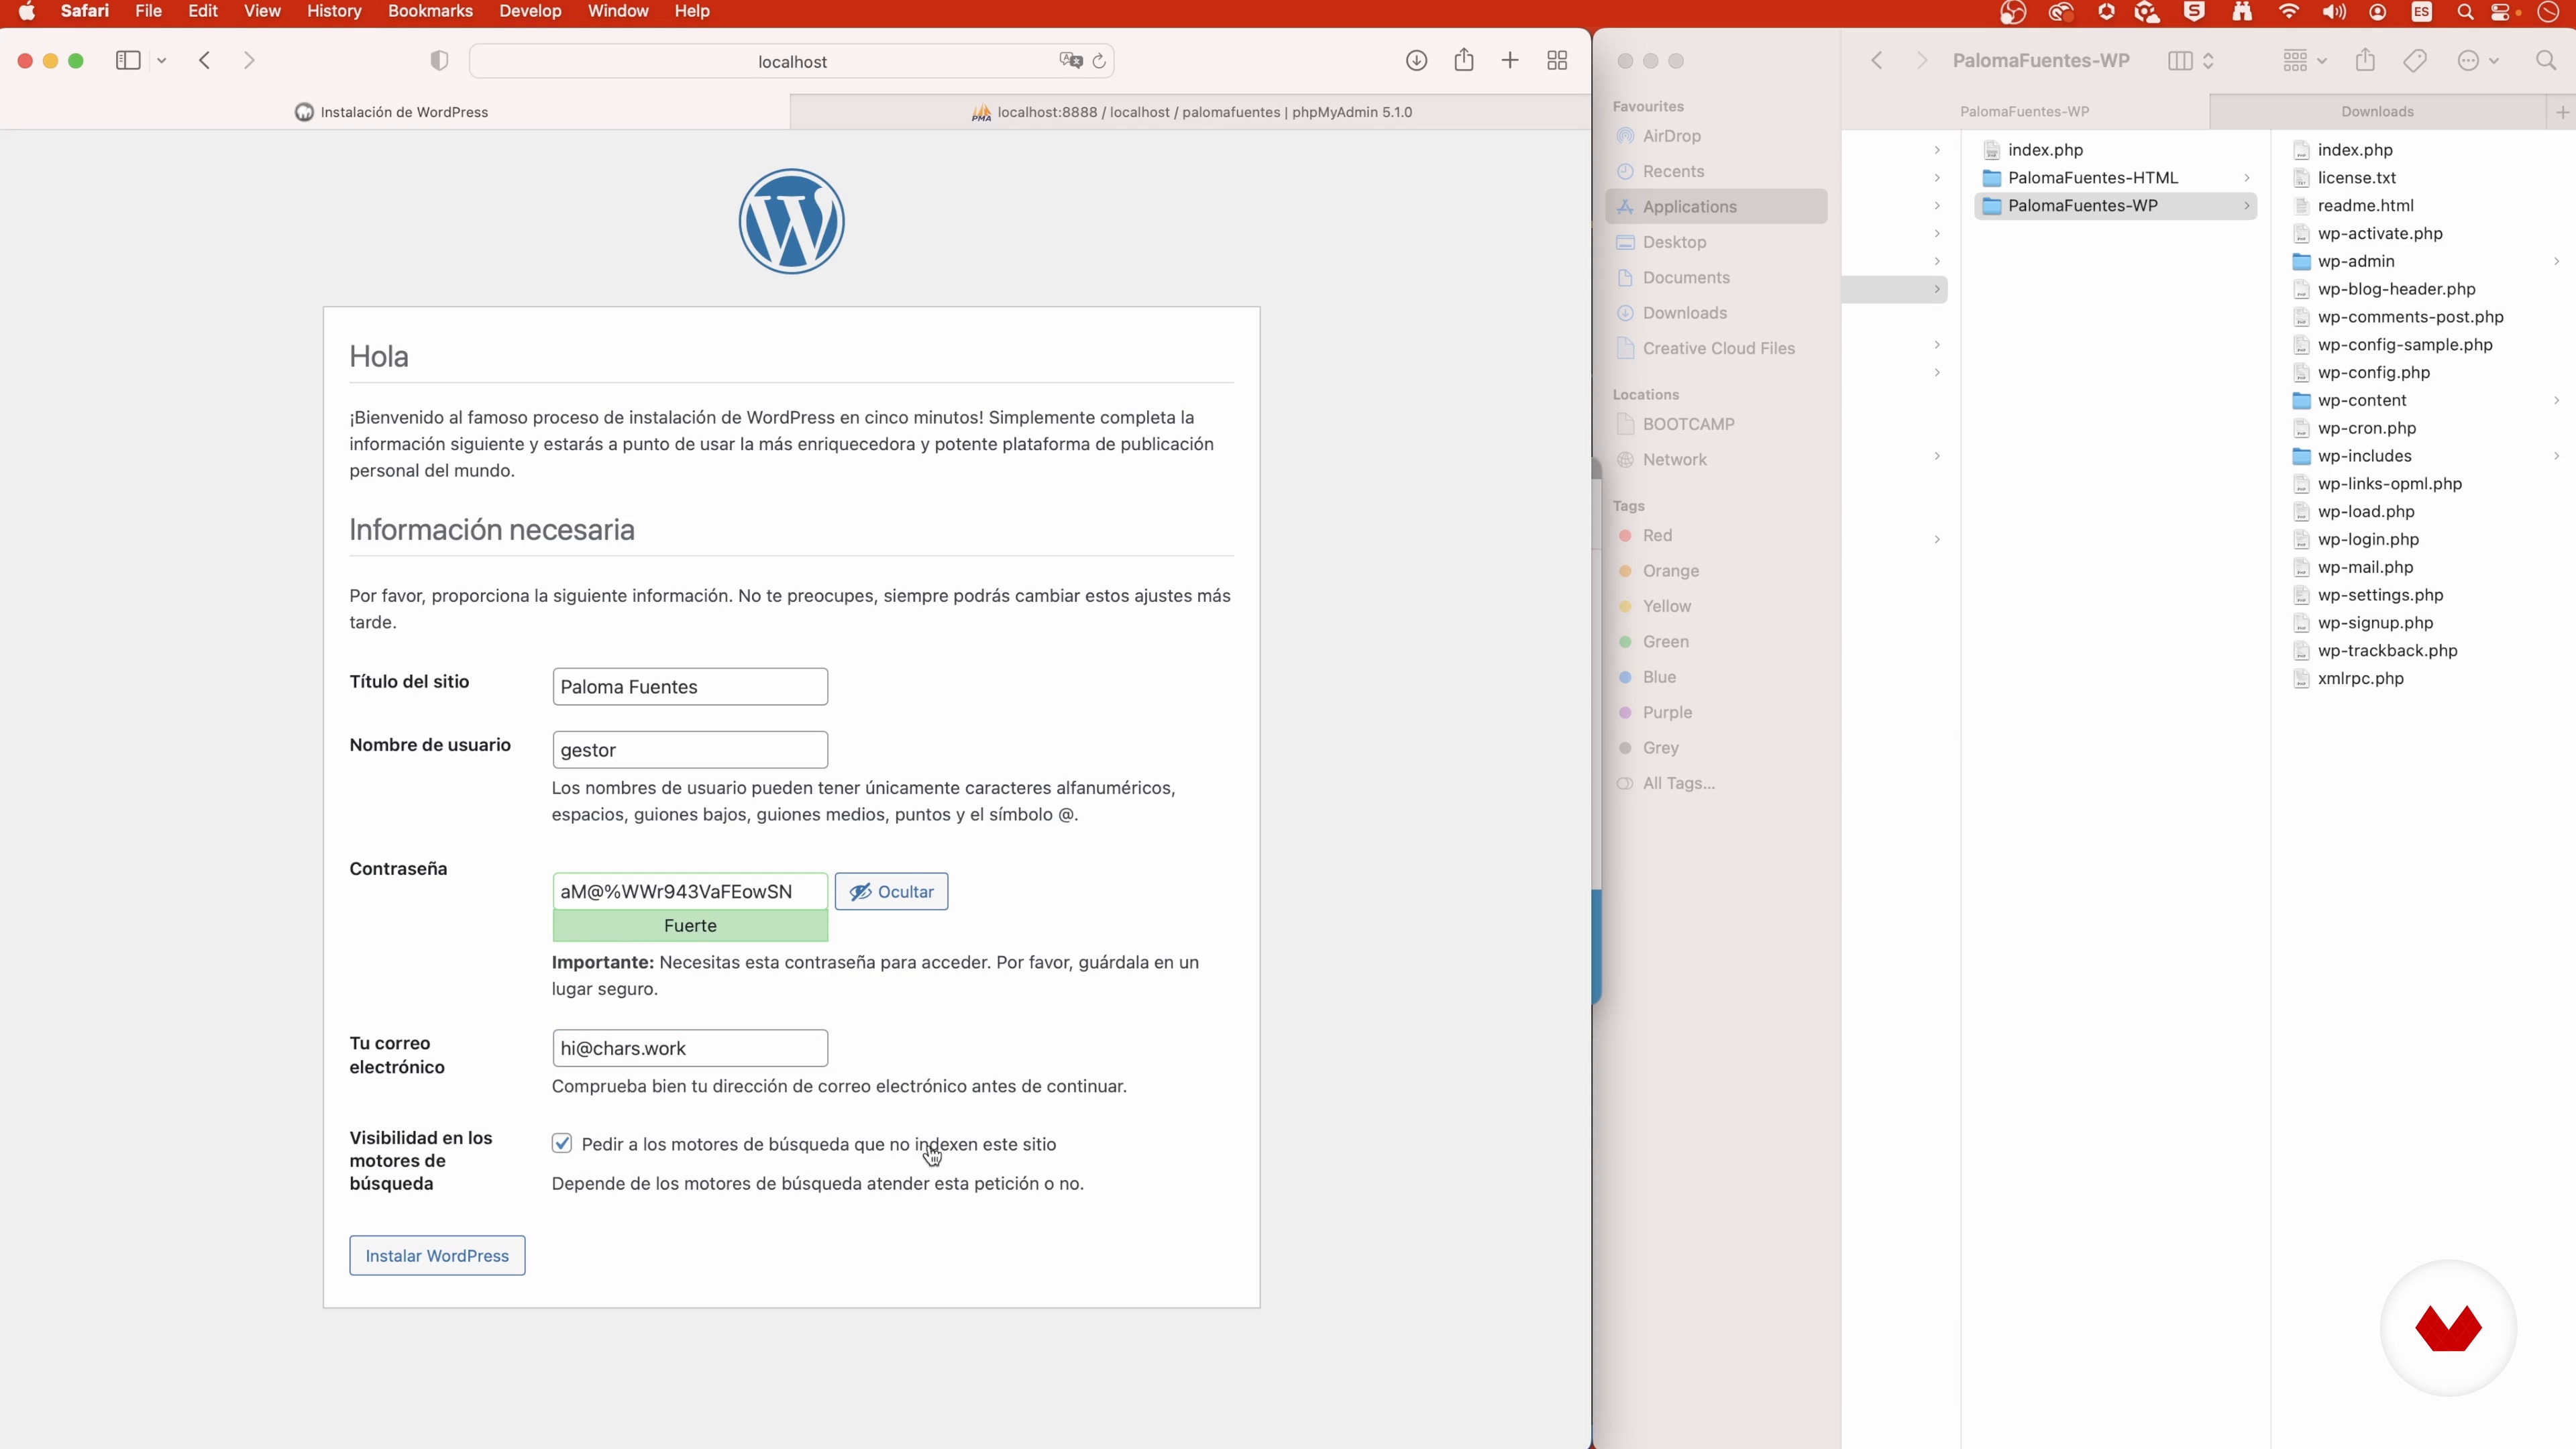Expand wp-includes folder chevron
Image resolution: width=2576 pixels, height=1449 pixels.
[x=2556, y=456]
